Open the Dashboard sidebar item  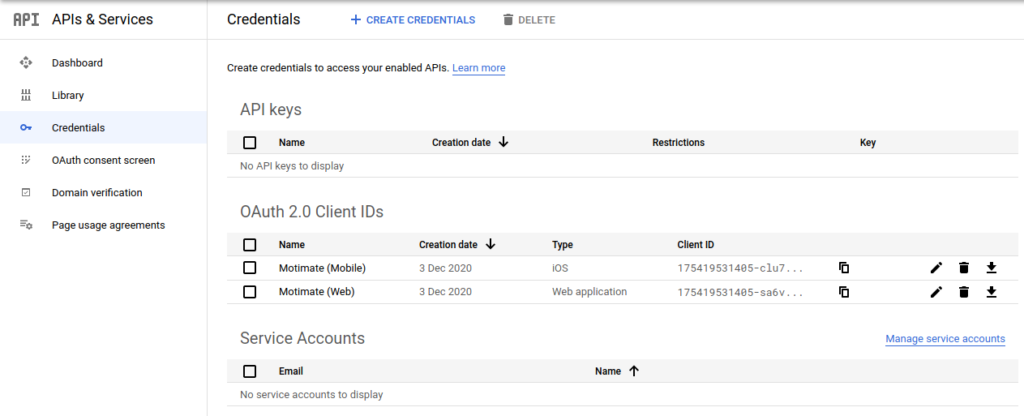[77, 63]
